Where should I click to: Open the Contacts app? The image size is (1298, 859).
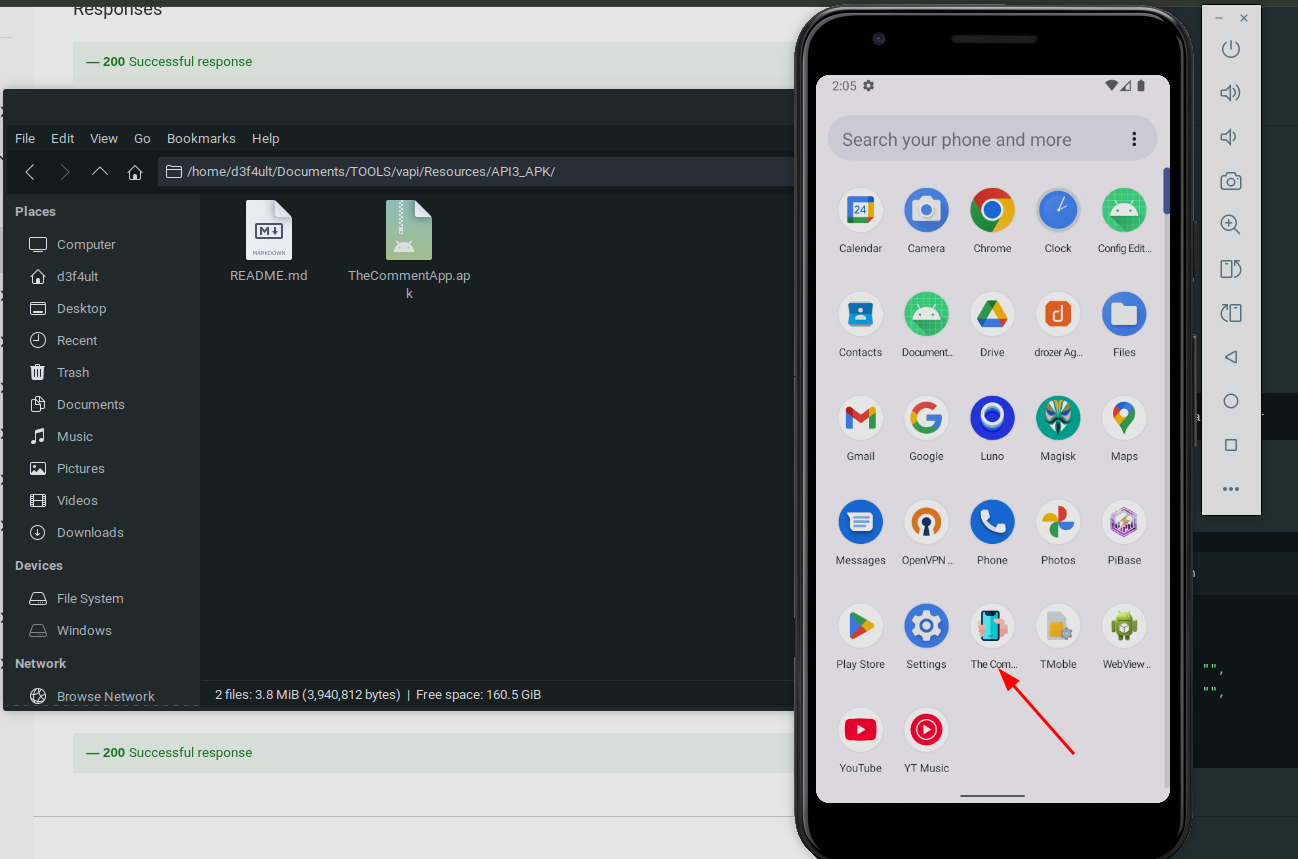click(x=860, y=315)
